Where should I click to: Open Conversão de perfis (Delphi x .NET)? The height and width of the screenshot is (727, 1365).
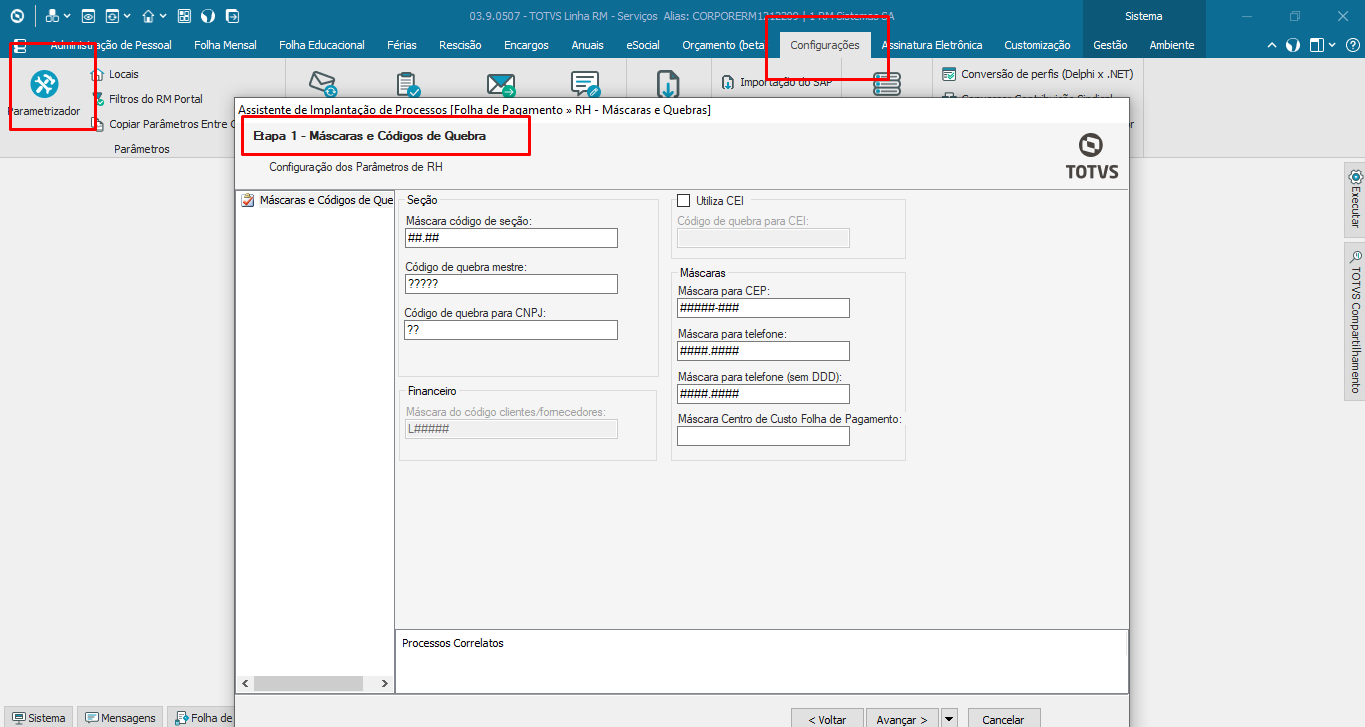point(1038,74)
